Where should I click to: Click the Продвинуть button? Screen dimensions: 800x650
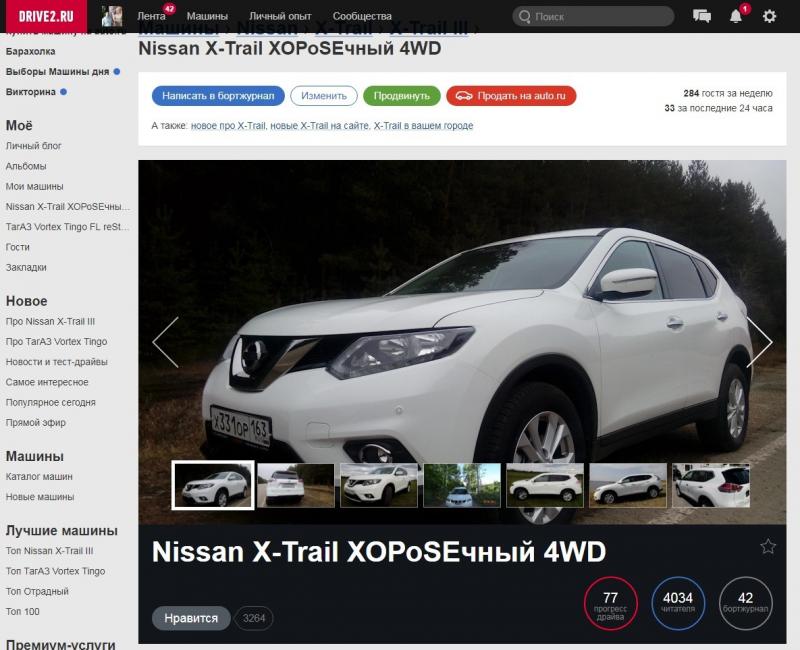[x=402, y=96]
